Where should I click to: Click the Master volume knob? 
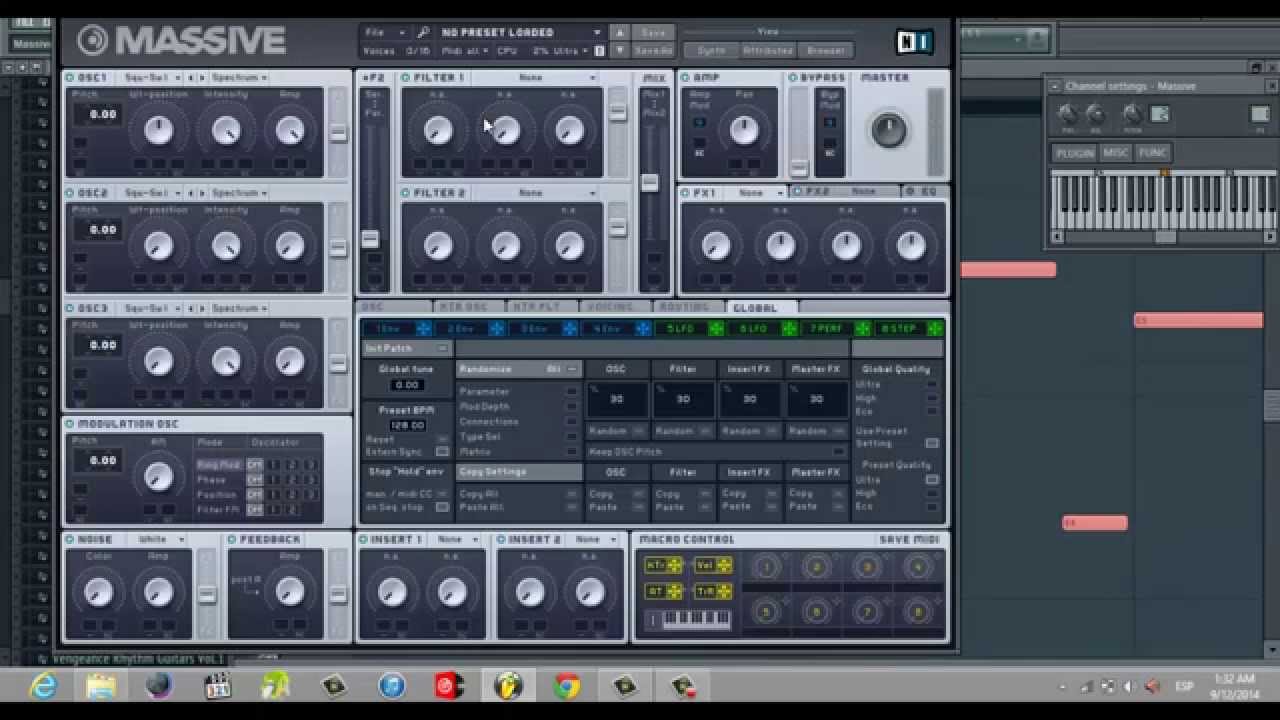(x=888, y=129)
